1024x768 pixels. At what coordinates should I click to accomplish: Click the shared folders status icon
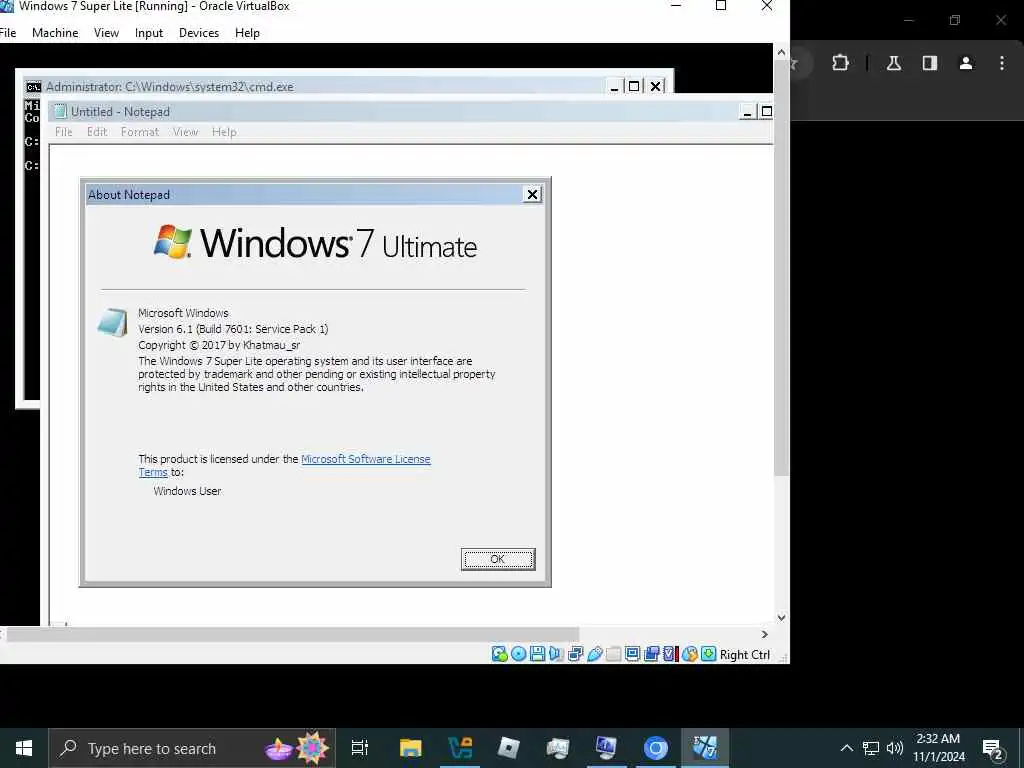point(613,654)
